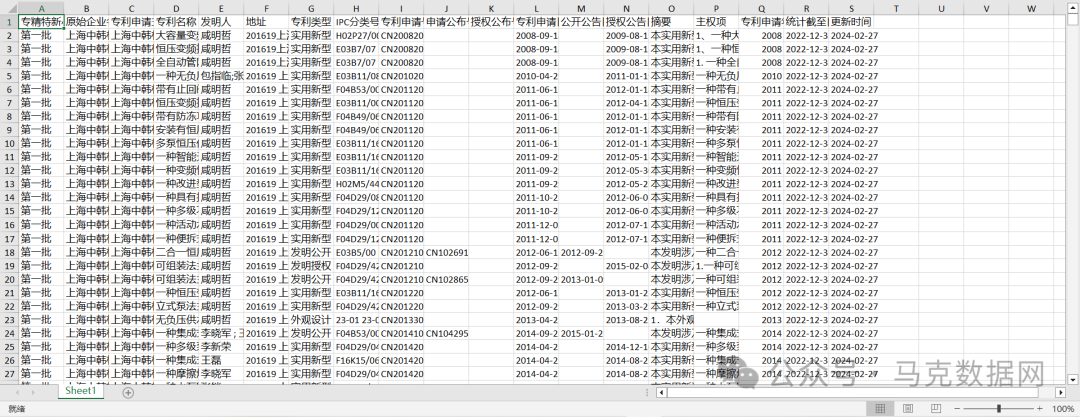This screenshot has height=417, width=1080.
Task: Click the vertical scrollbar down arrow
Action: pos(1073,379)
